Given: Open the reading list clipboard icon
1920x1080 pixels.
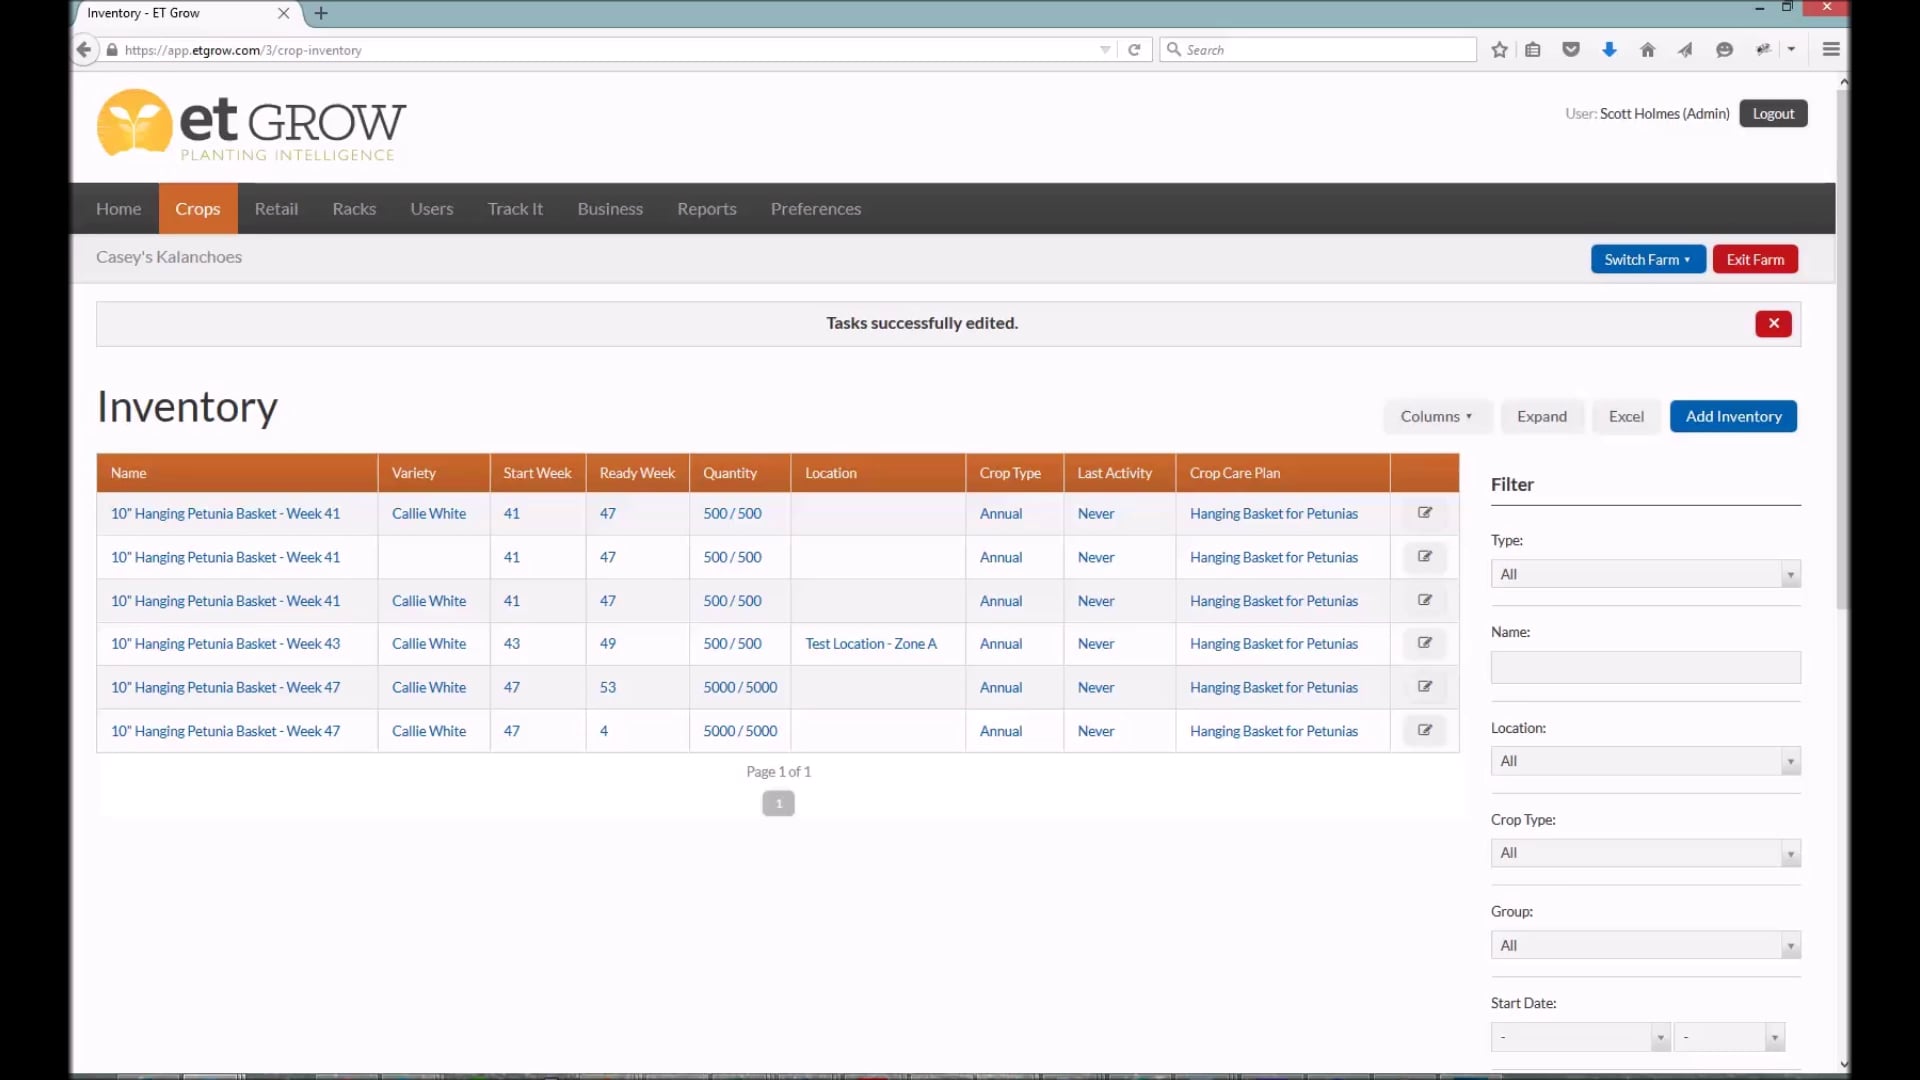Looking at the screenshot, I should tap(1533, 49).
